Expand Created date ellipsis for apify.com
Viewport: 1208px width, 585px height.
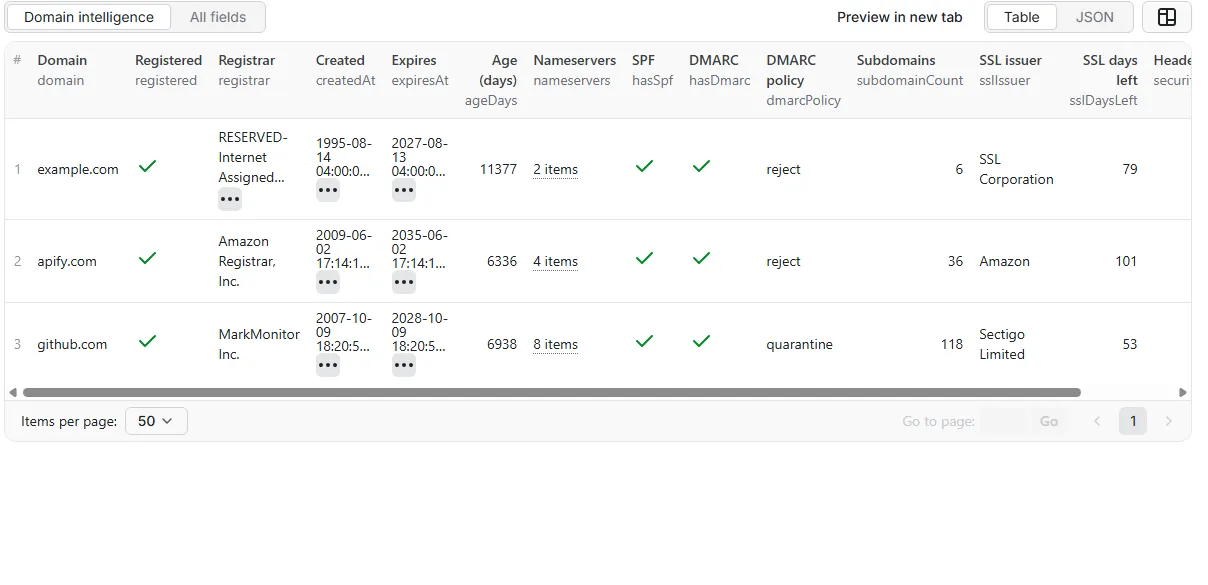328,283
